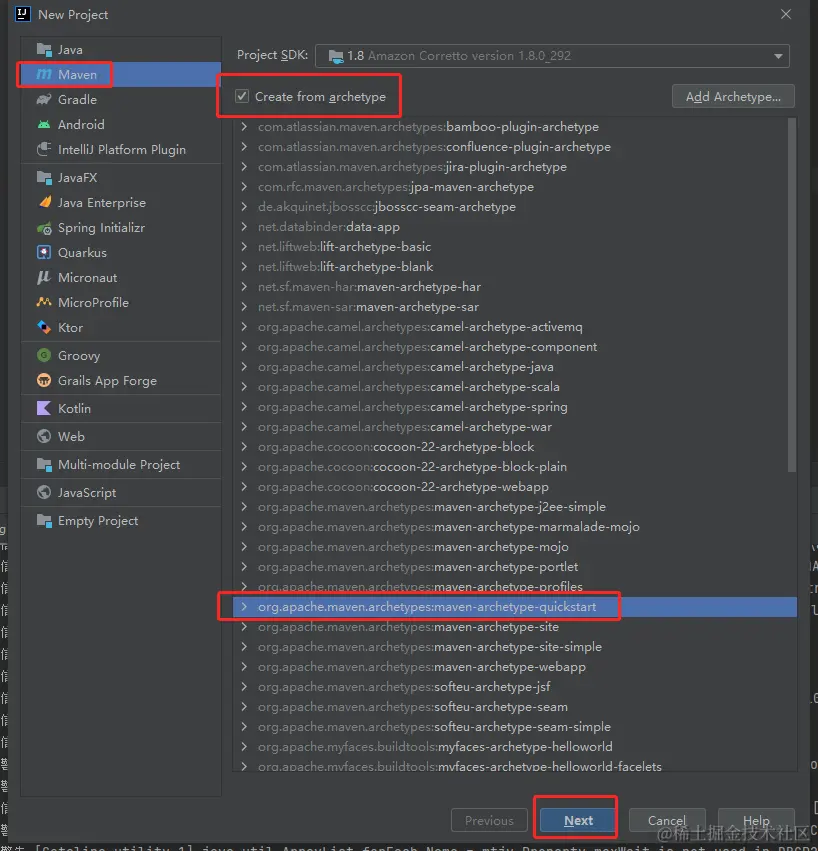The image size is (818, 851).
Task: Select cocoon-22-archetype-webapp row
Action: (x=515, y=487)
